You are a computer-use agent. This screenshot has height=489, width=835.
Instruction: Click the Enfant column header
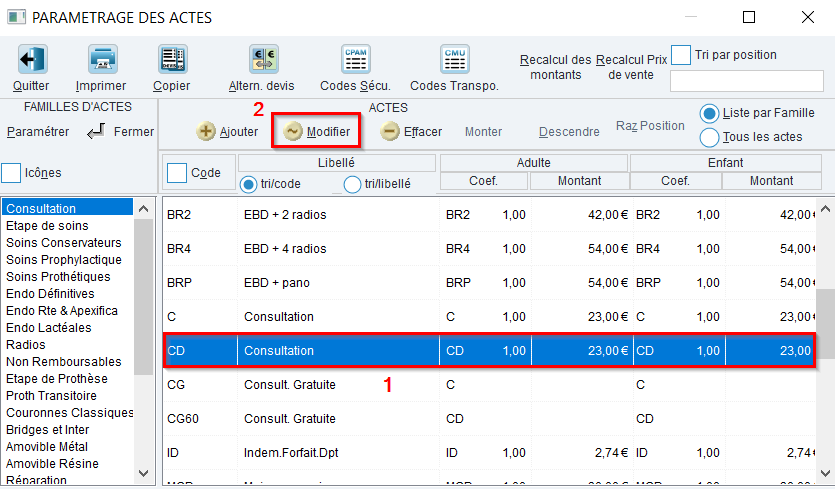725,162
